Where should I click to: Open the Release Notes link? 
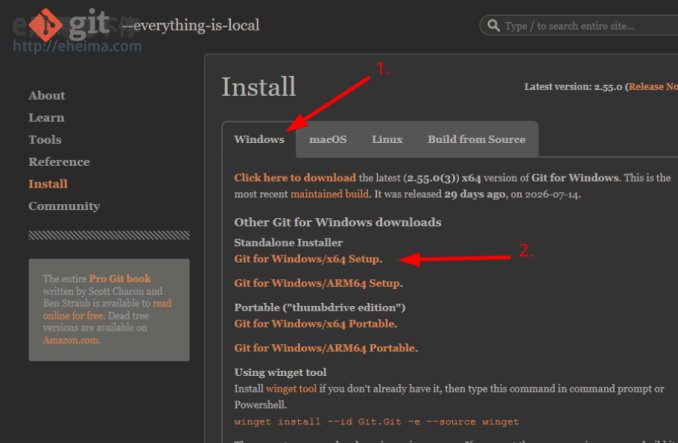coord(653,86)
